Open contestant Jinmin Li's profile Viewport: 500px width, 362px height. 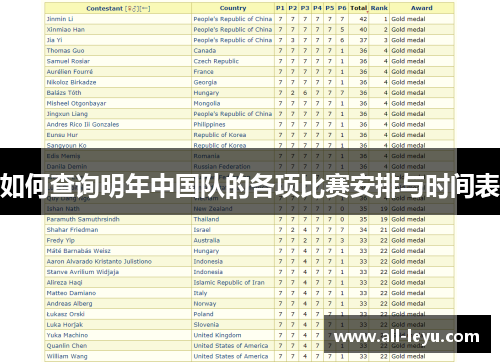tap(60, 19)
